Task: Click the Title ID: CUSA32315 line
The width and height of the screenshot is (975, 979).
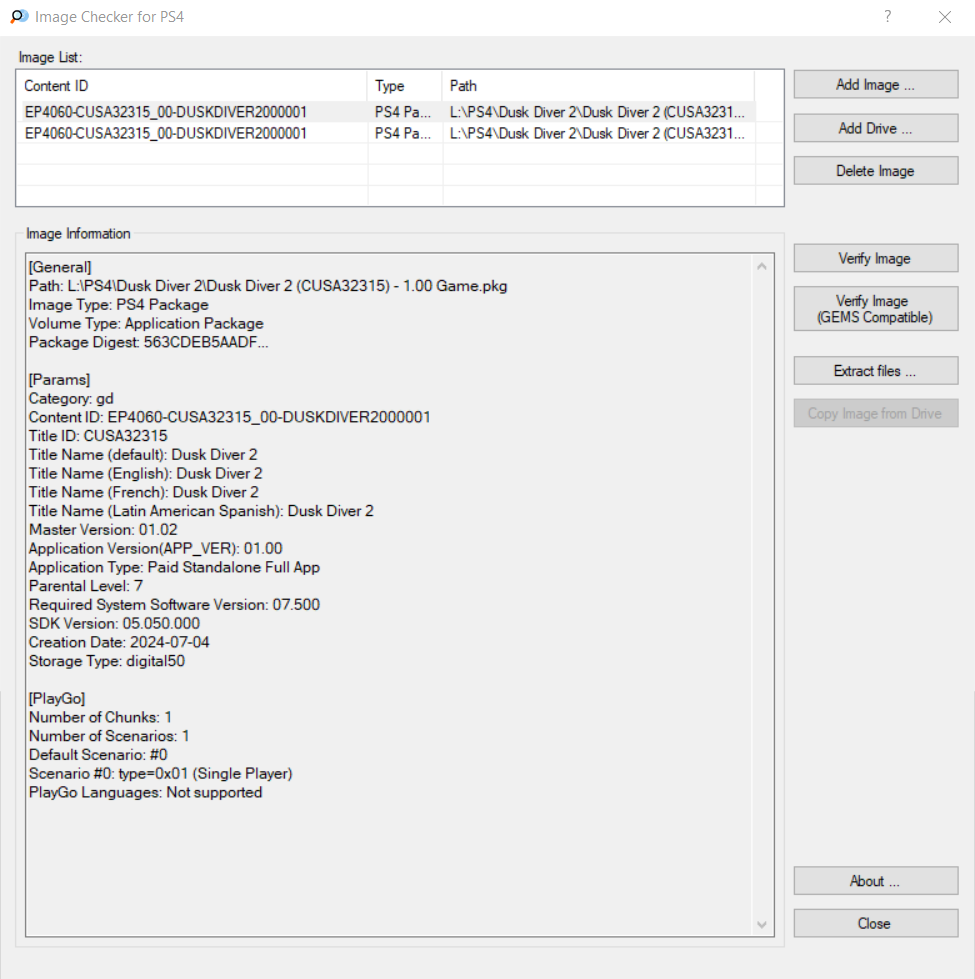Action: pos(98,436)
